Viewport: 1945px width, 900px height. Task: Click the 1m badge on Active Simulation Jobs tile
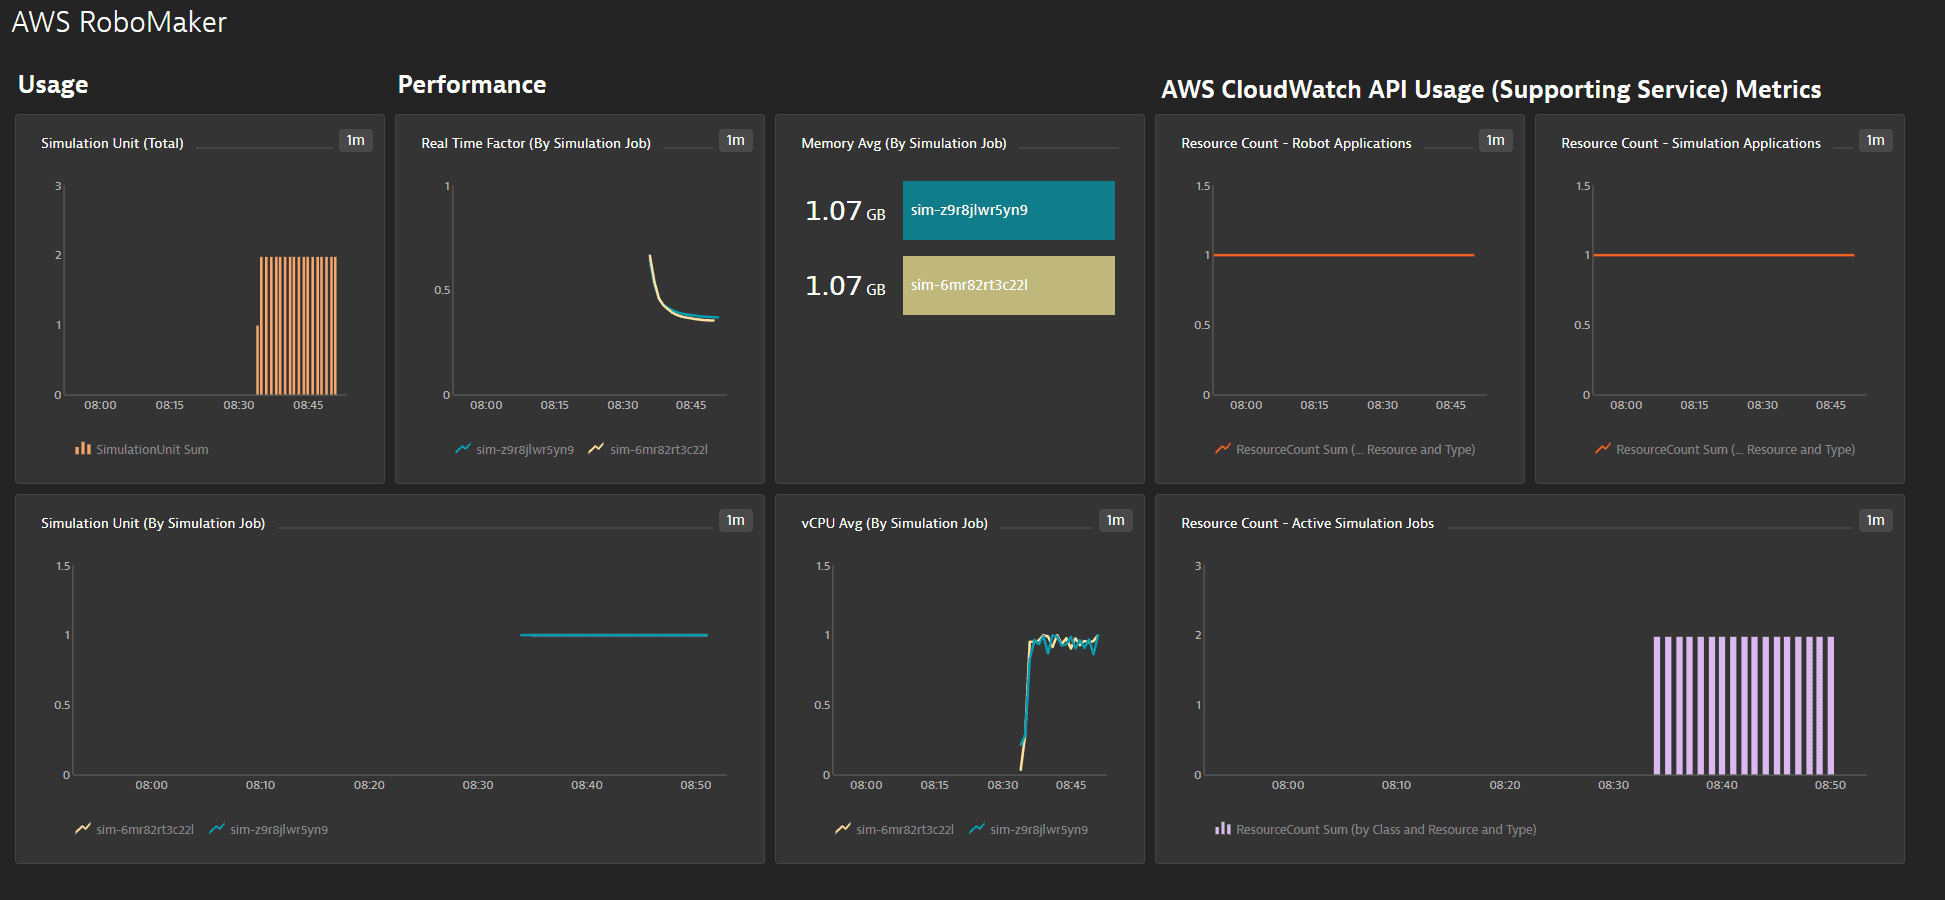click(1876, 520)
